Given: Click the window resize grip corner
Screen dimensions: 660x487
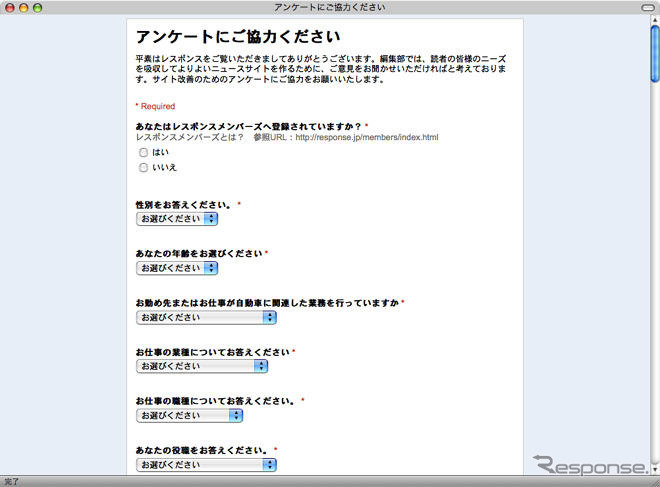Looking at the screenshot, I should coord(655,481).
